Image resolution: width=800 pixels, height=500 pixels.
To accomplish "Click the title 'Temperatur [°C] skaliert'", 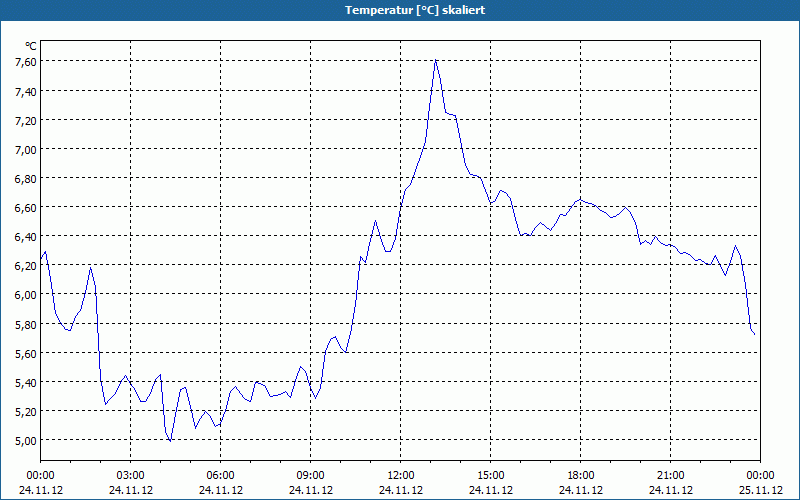I will [415, 10].
